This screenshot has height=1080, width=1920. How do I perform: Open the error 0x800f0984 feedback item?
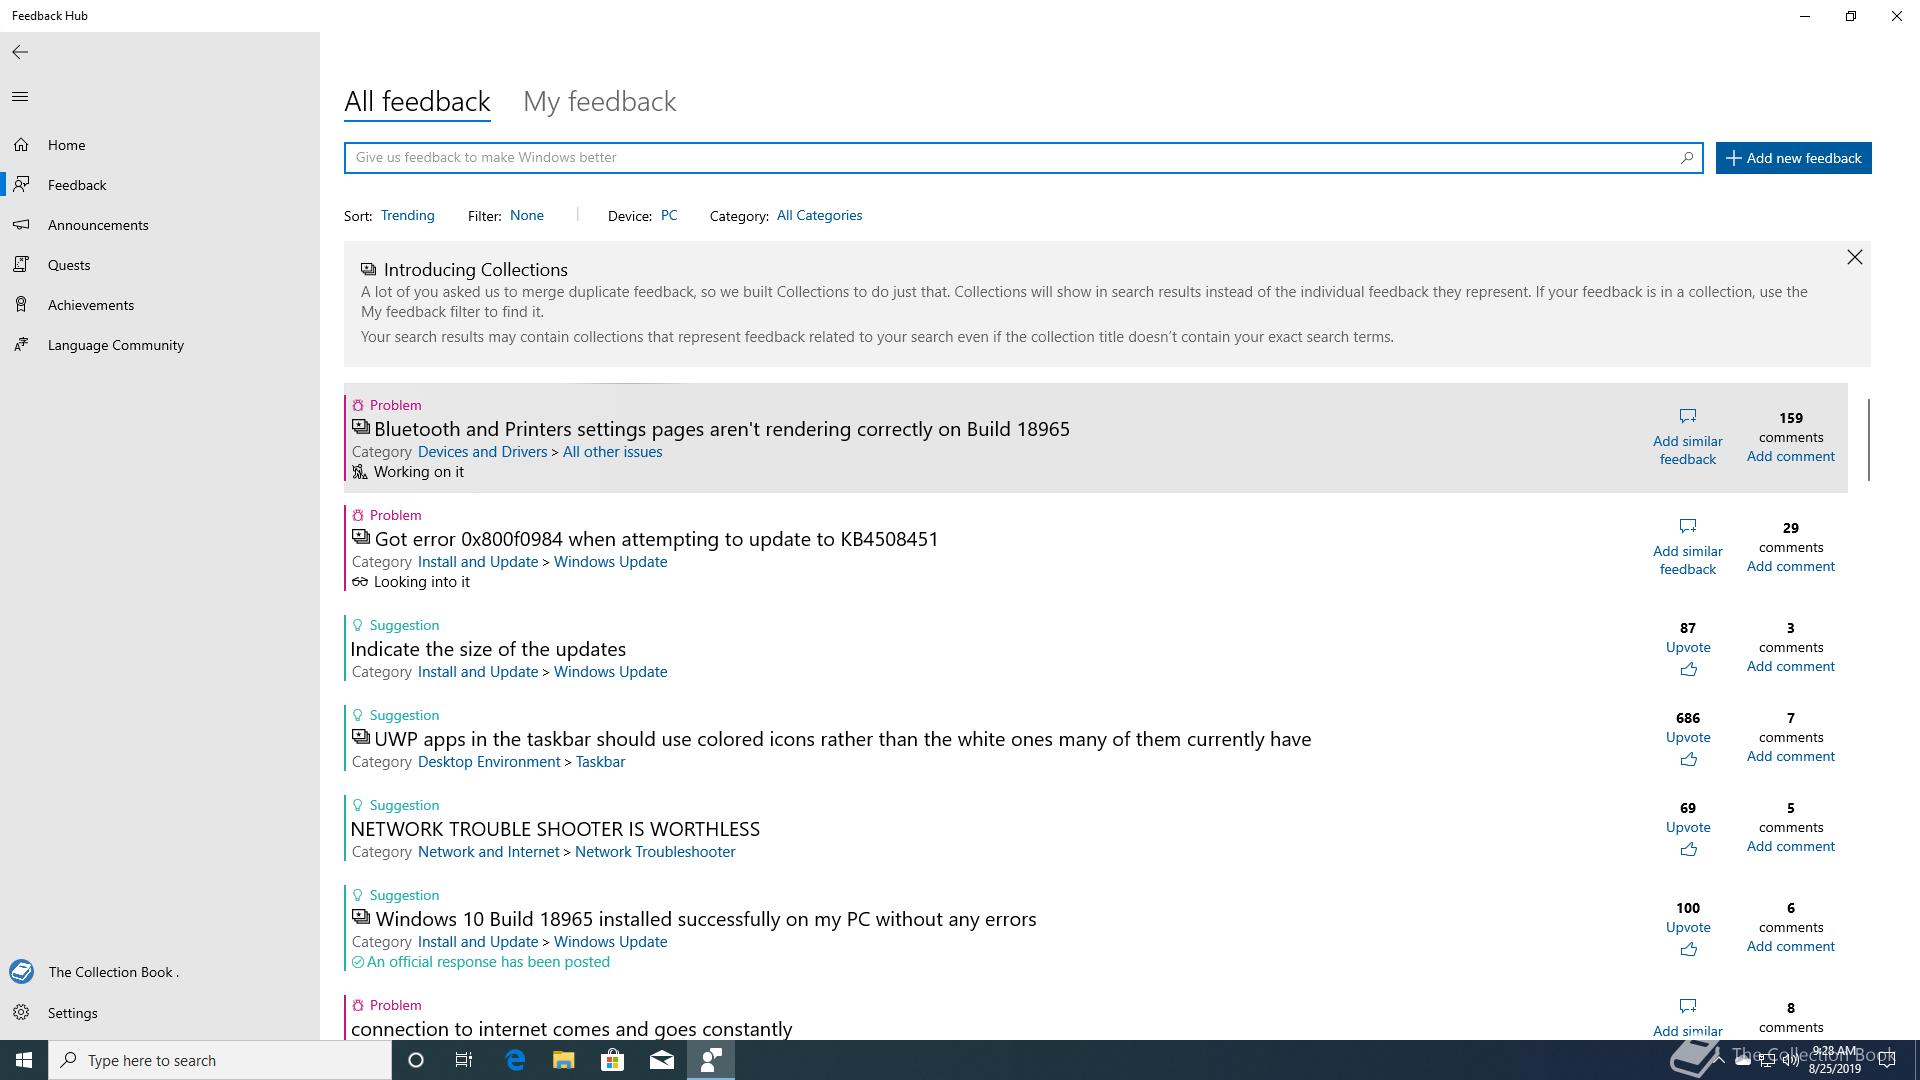pos(656,539)
